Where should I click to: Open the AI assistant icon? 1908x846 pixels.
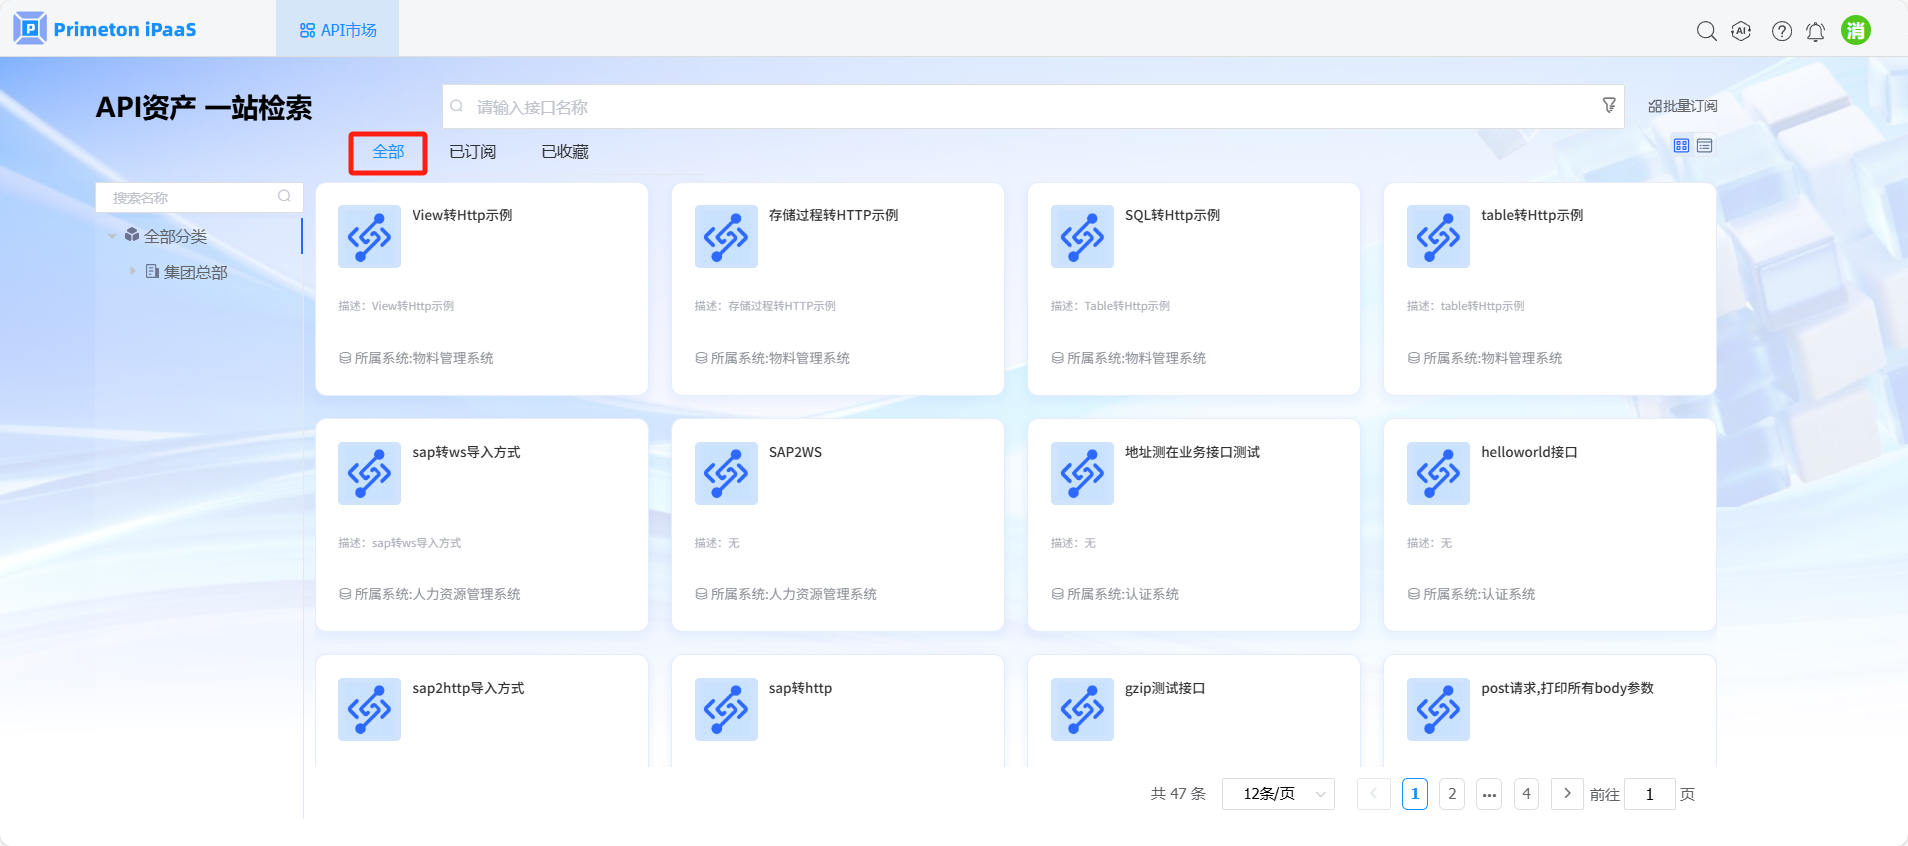1741,31
